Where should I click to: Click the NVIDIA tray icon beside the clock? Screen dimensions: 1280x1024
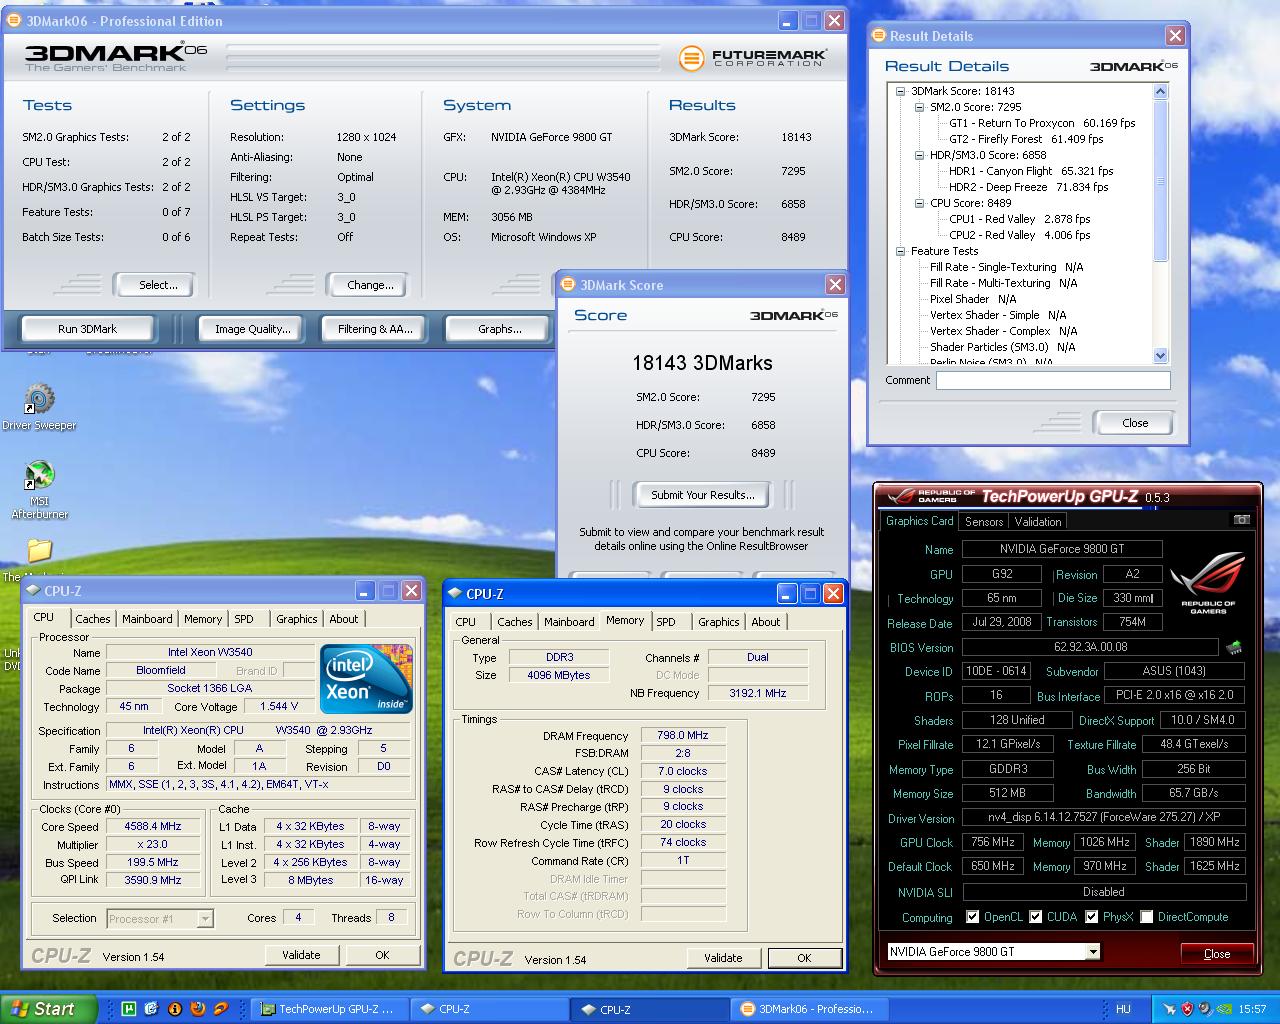coord(1224,1009)
